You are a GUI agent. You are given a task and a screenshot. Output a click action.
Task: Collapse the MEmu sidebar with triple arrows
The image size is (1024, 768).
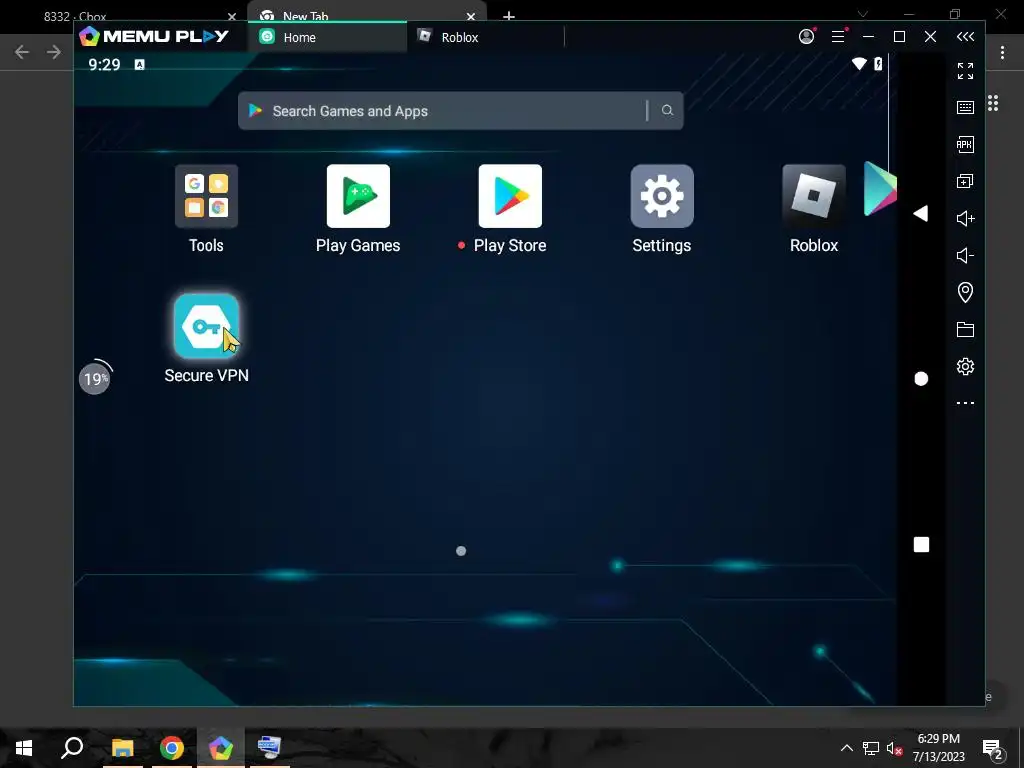965,37
